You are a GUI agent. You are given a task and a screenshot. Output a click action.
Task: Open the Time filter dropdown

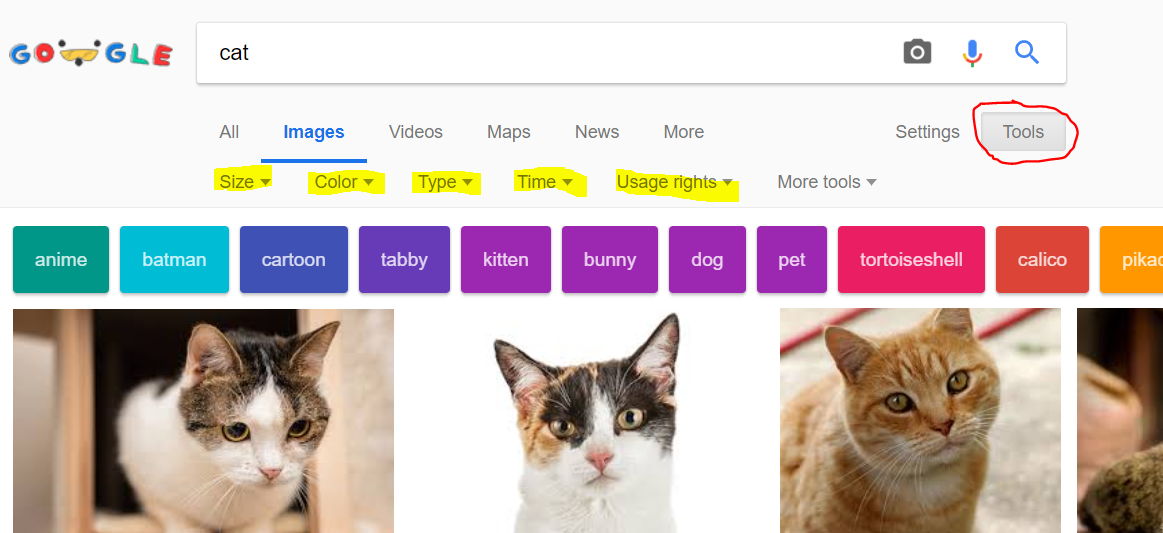pyautogui.click(x=544, y=182)
